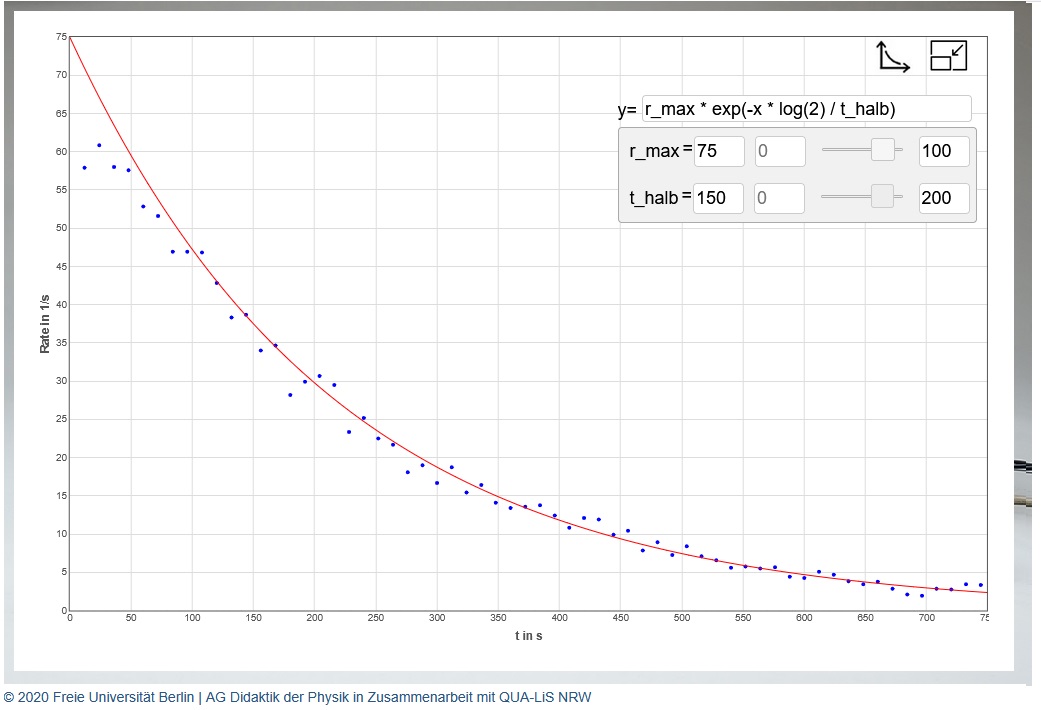1041x710 pixels.
Task: Click the t_halb maximum field showing 200
Action: [x=944, y=198]
